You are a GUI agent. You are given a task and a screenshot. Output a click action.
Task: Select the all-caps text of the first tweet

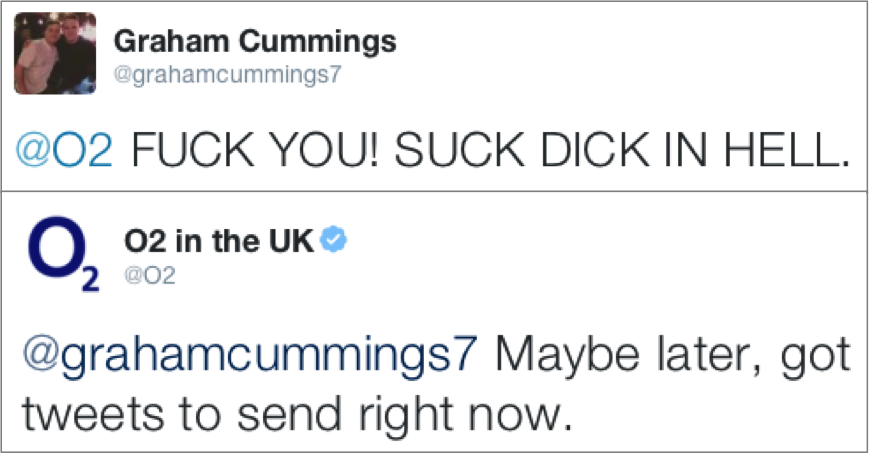click(x=490, y=150)
